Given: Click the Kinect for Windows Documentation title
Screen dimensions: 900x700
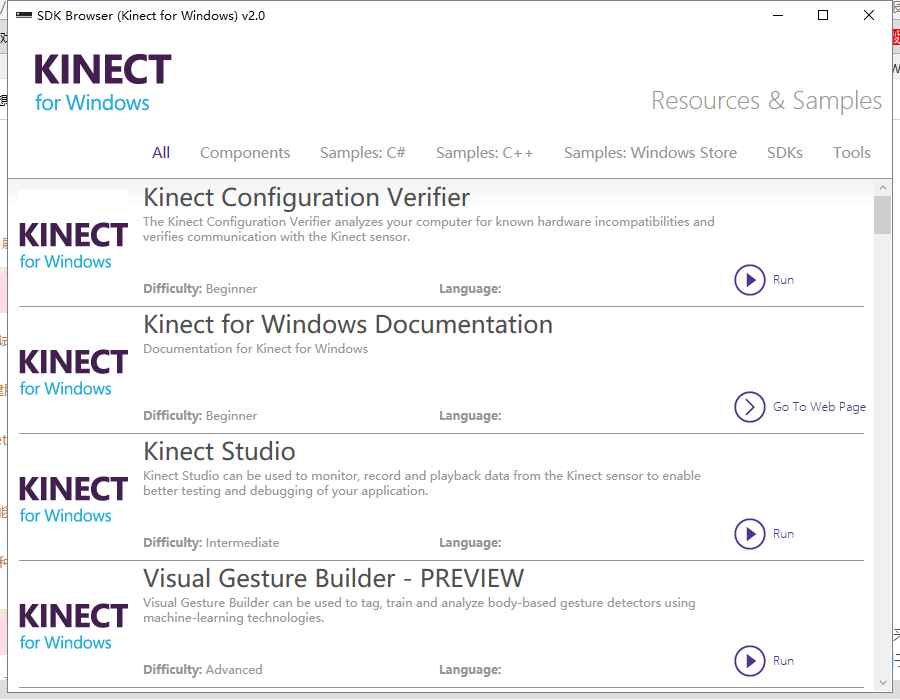Looking at the screenshot, I should [x=347, y=324].
